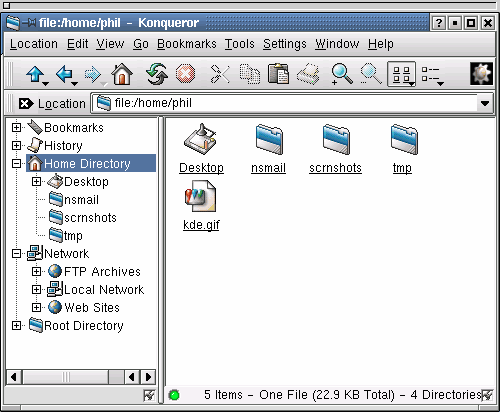This screenshot has width=500, height=412.
Task: Click the red Stop loading icon
Action: coord(185,74)
